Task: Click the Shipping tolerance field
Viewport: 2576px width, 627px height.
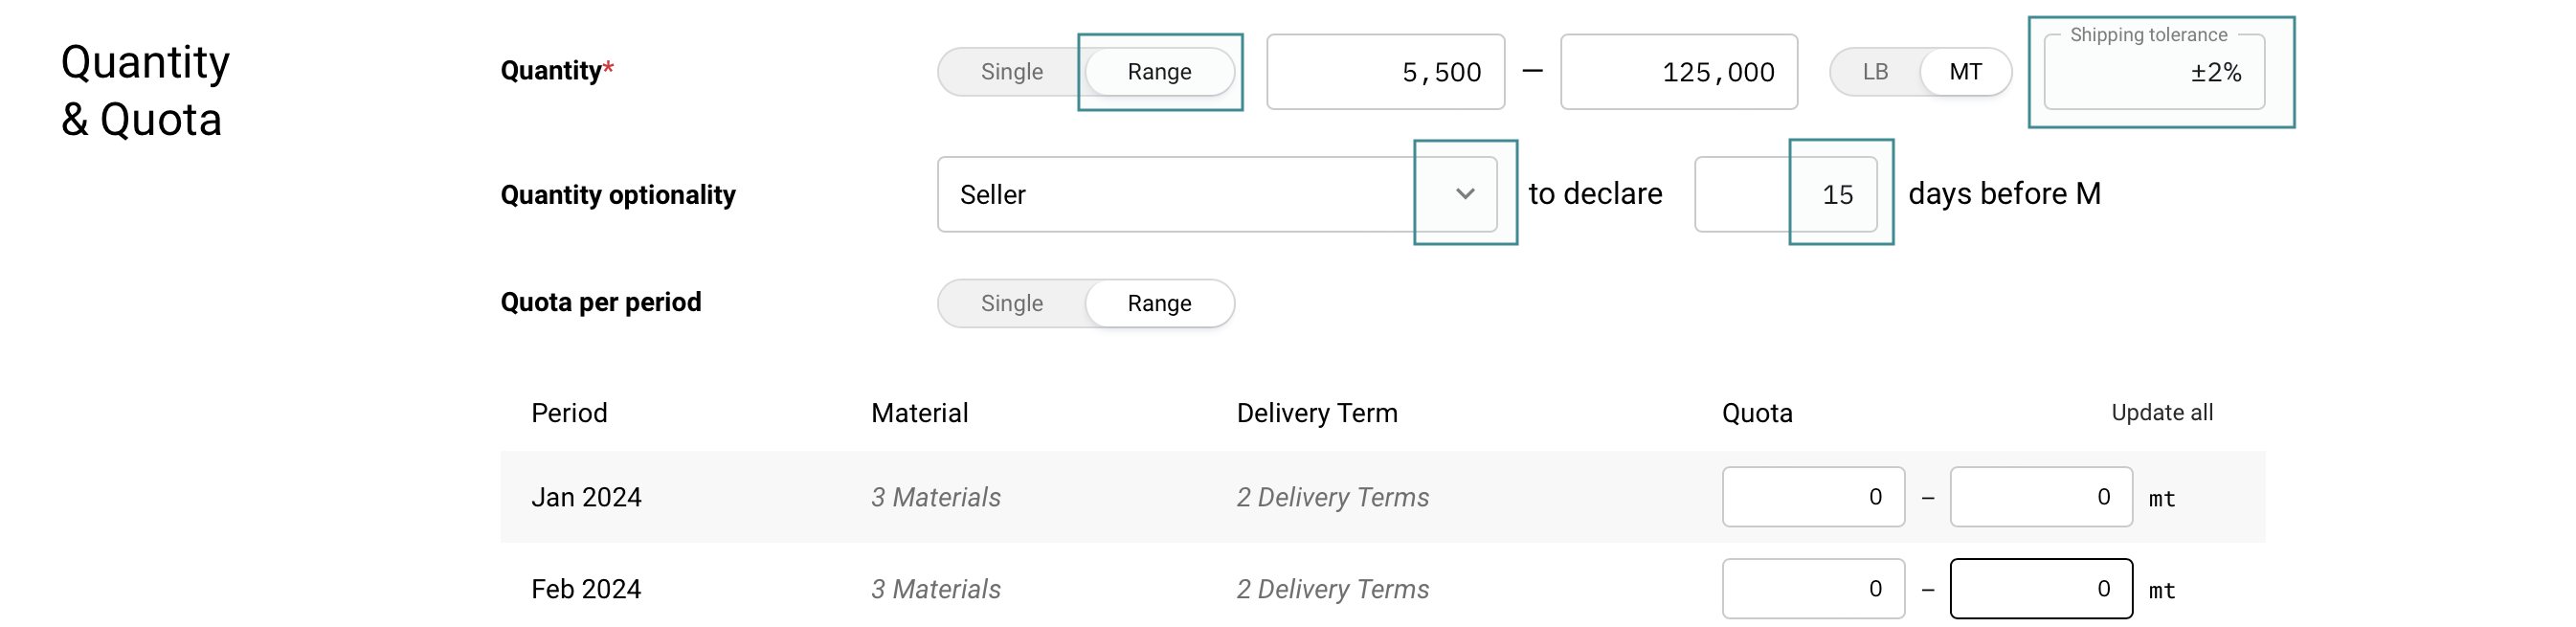Action: [2153, 74]
